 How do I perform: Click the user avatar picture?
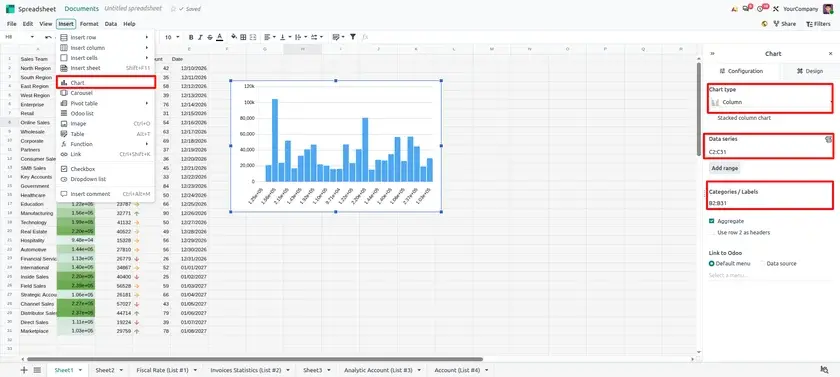tap(828, 9)
